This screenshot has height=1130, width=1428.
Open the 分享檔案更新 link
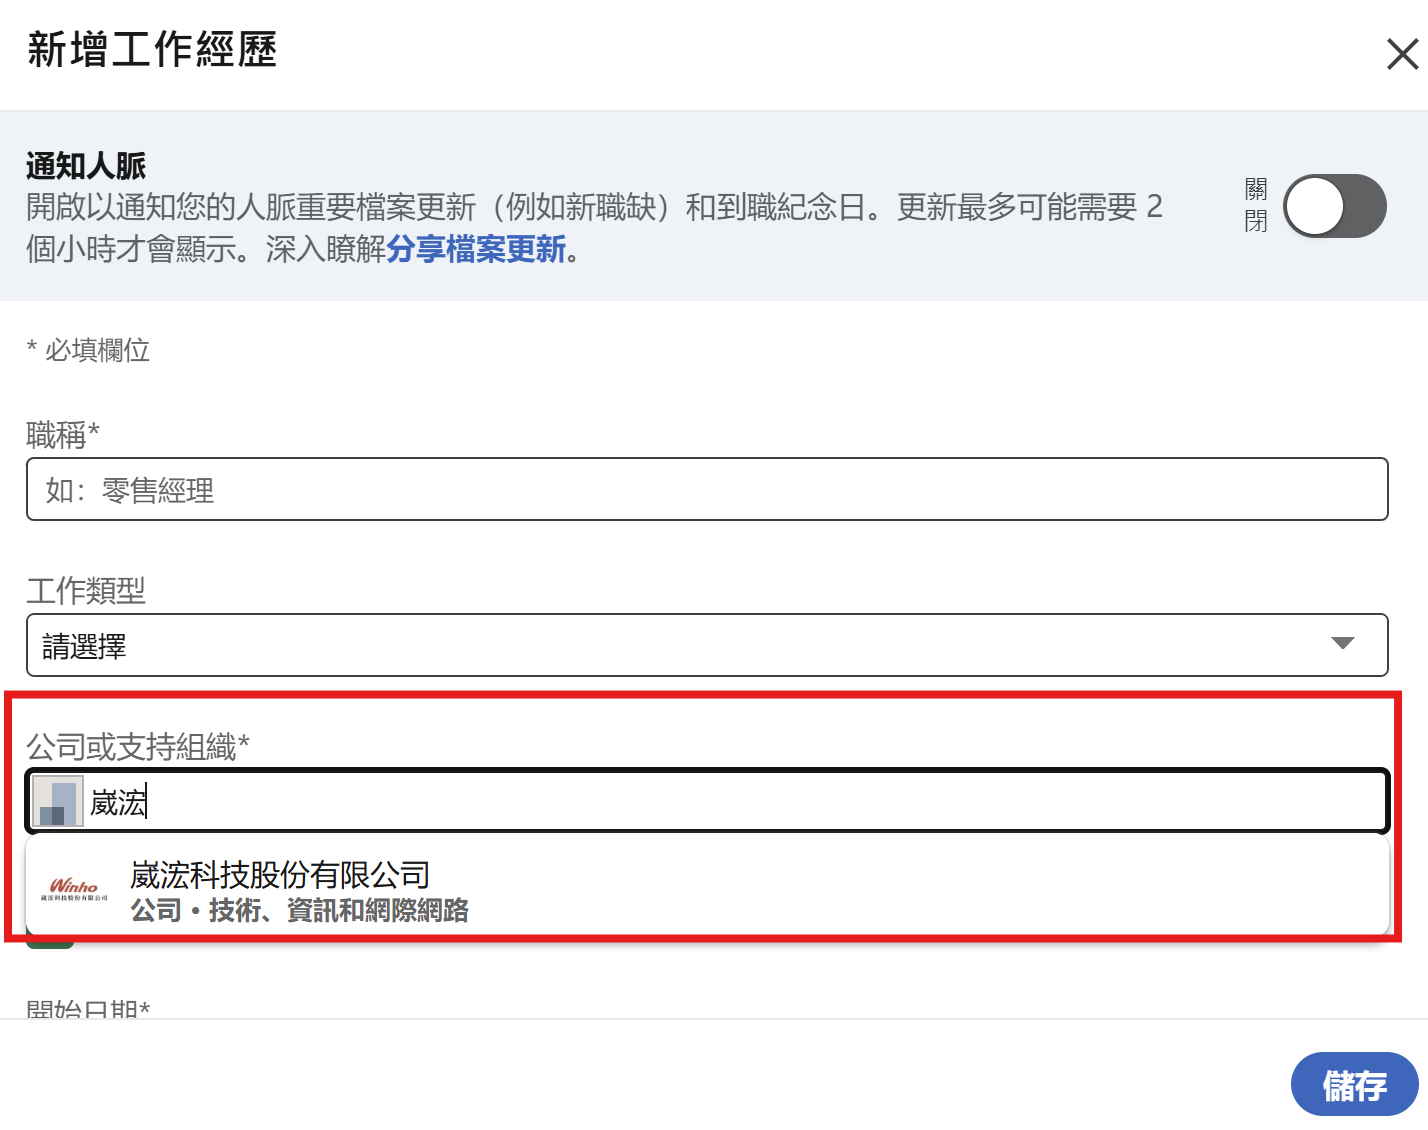click(476, 249)
